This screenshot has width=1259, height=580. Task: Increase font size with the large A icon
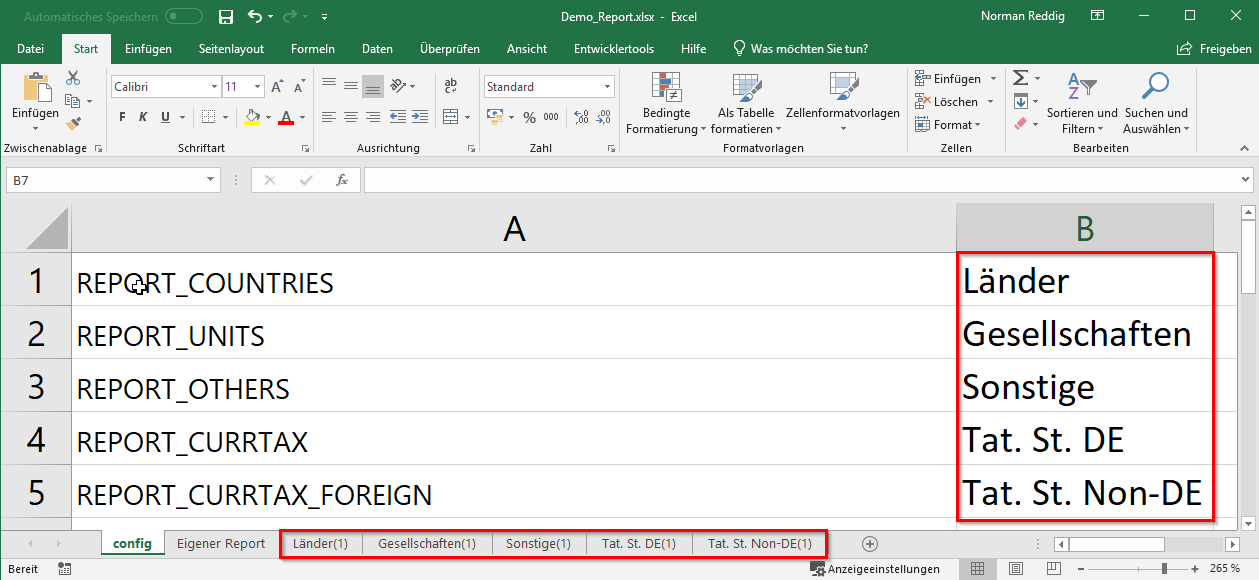coord(277,87)
